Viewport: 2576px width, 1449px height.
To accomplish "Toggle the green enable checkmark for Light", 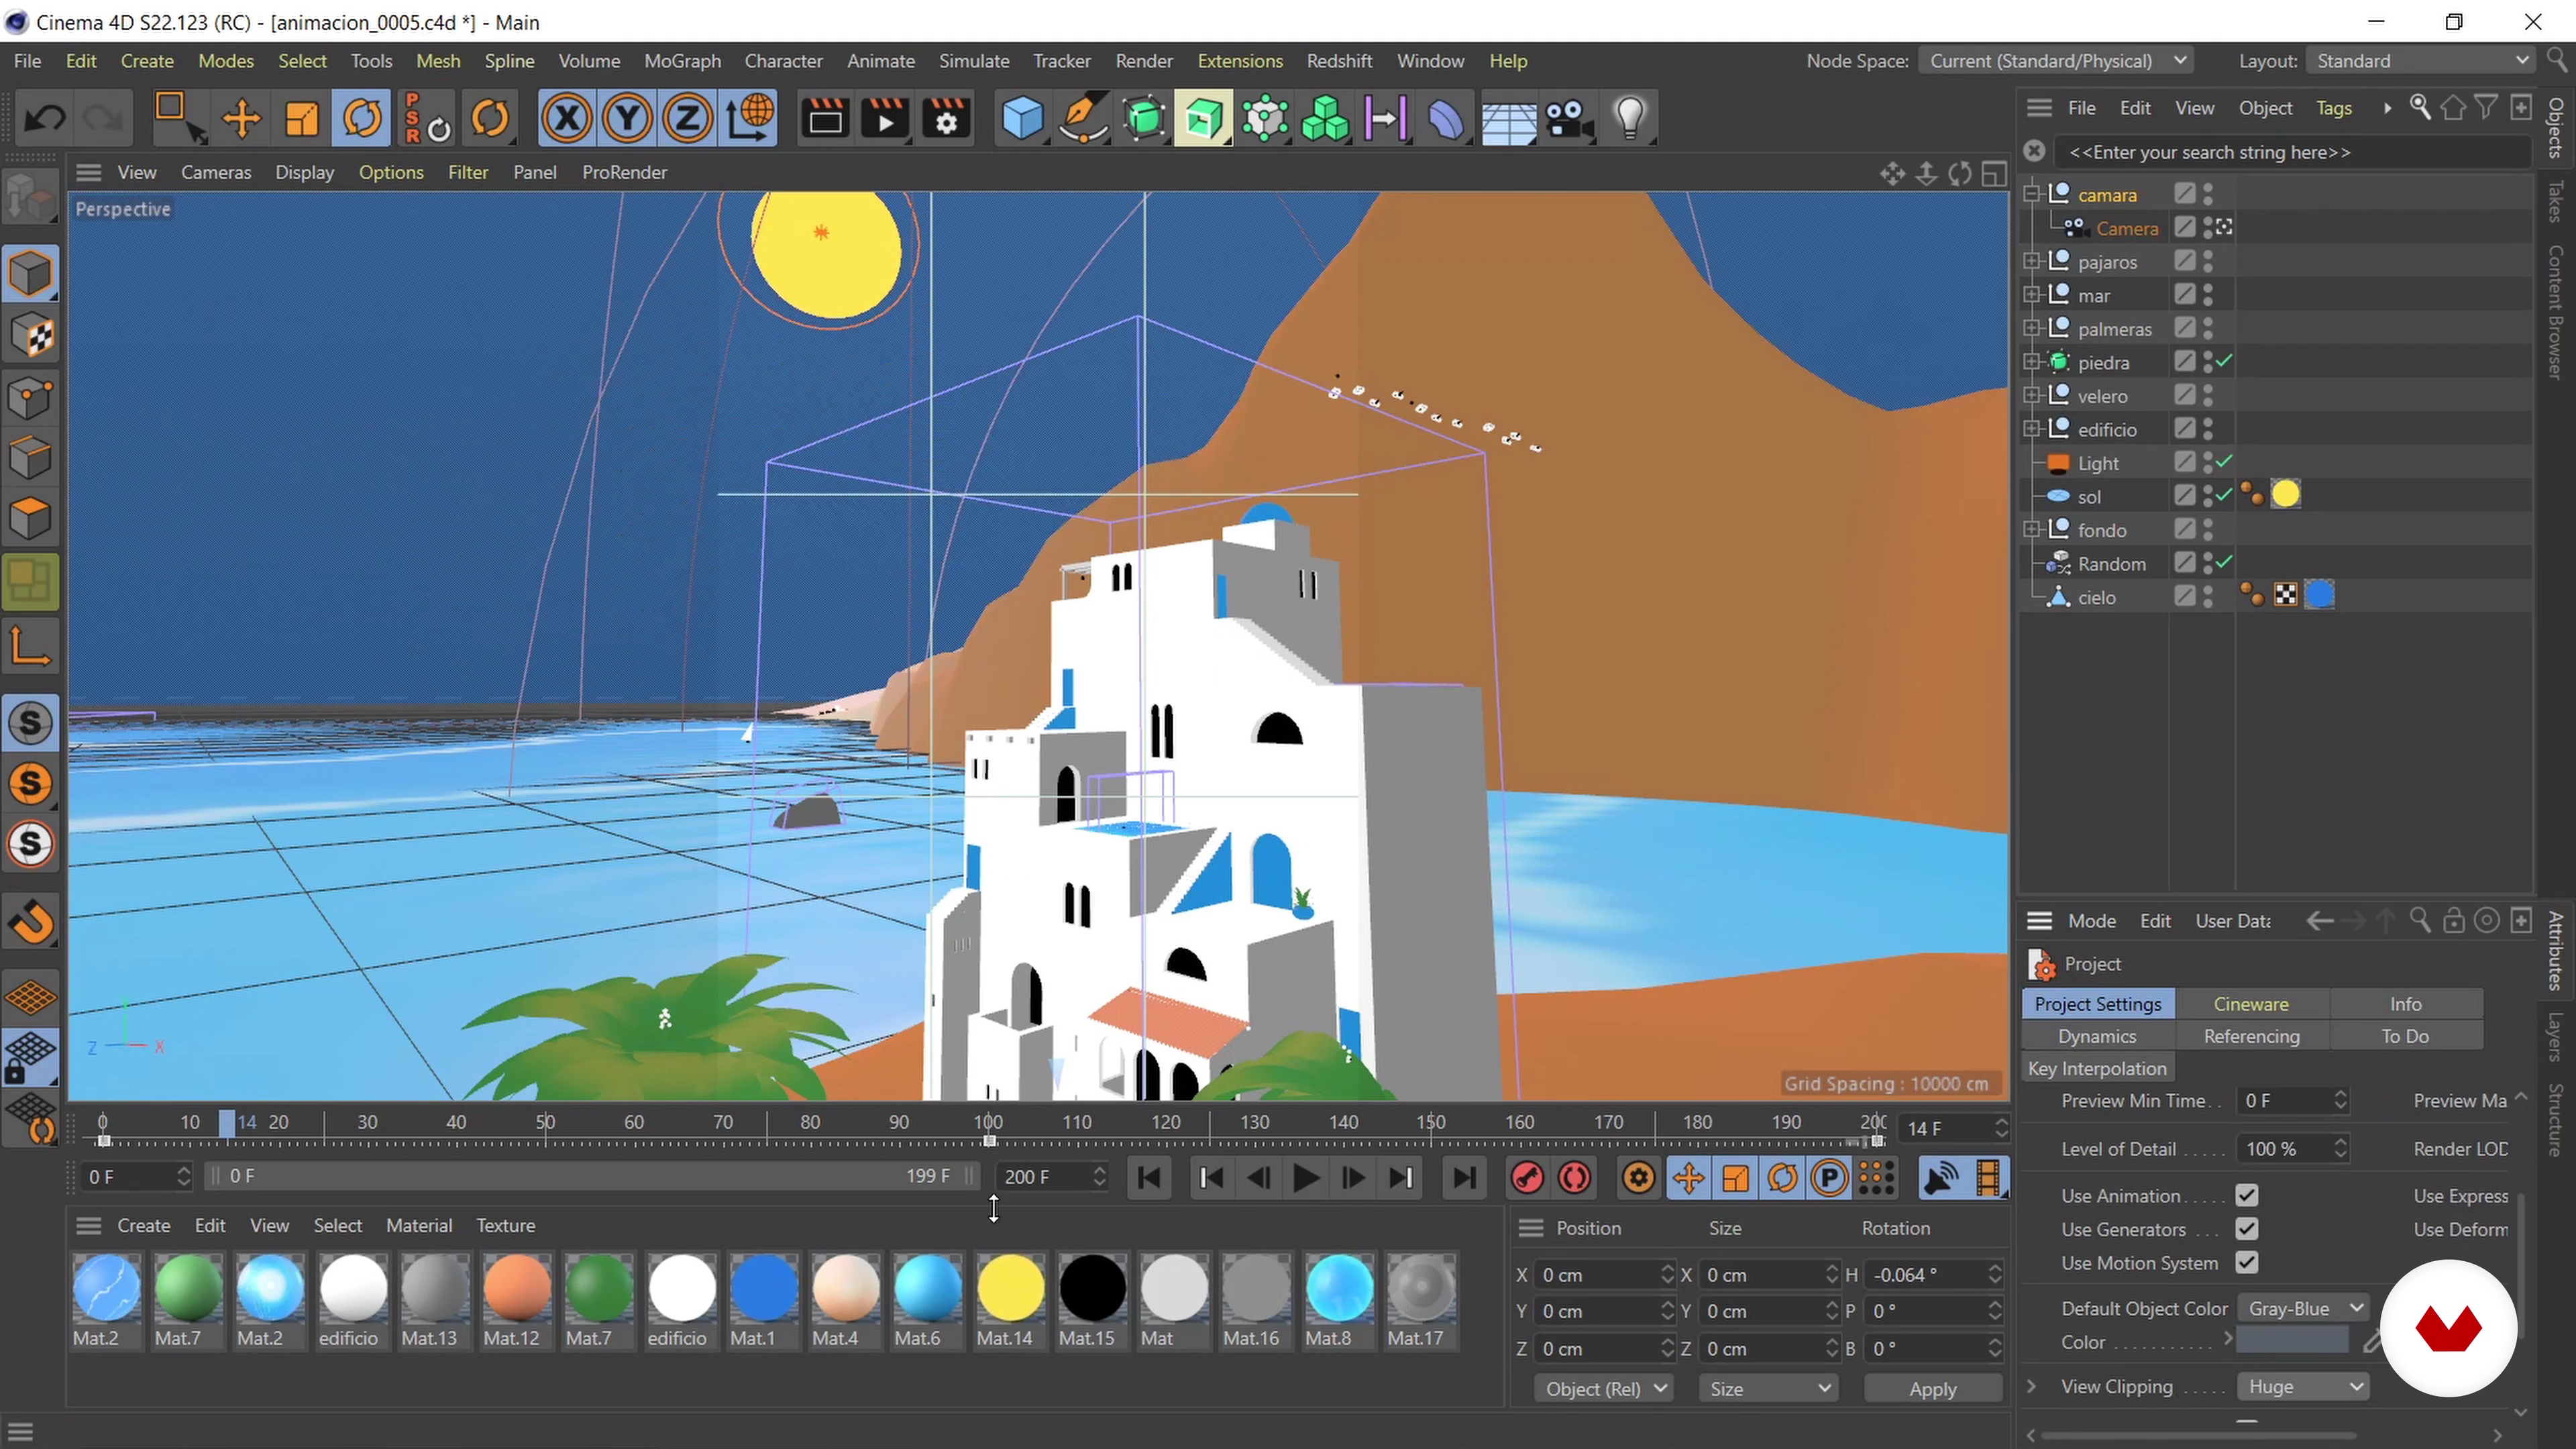I will tap(2224, 462).
